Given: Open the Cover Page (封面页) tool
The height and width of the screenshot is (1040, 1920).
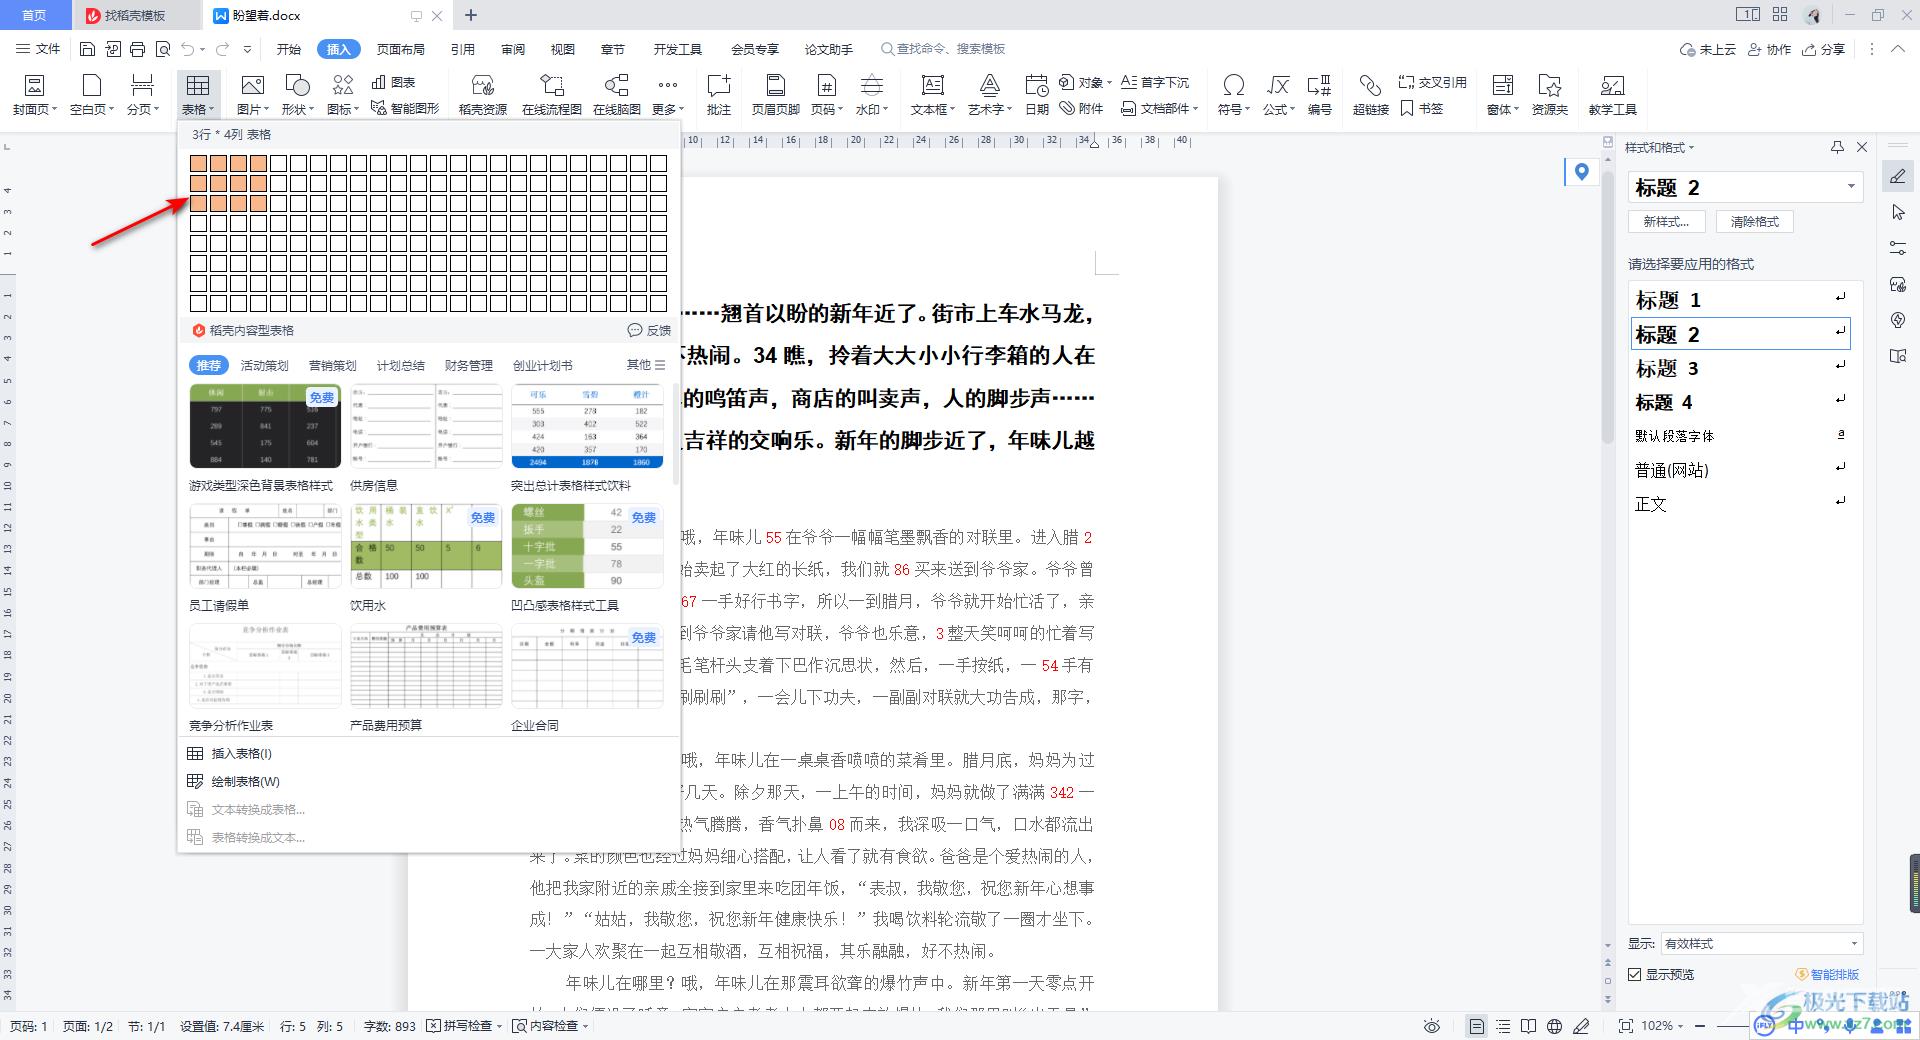Looking at the screenshot, I should 35,94.
